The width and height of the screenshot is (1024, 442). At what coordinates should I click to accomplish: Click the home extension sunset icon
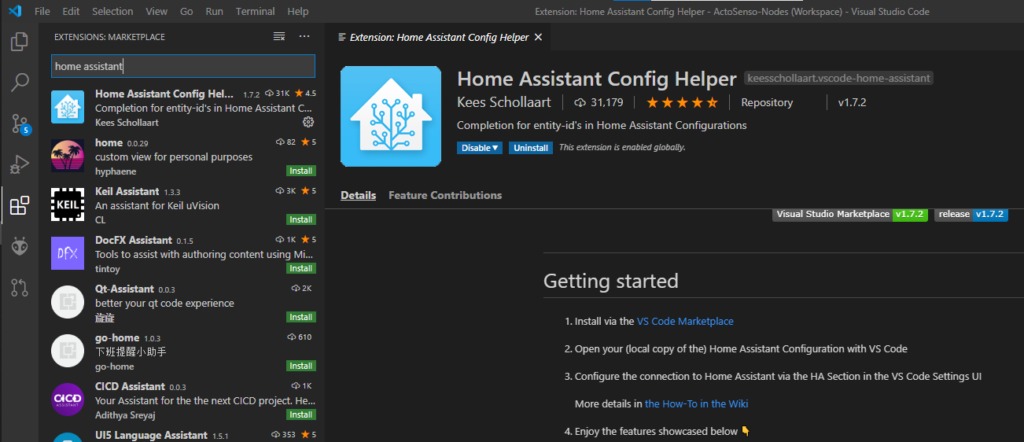[x=68, y=155]
